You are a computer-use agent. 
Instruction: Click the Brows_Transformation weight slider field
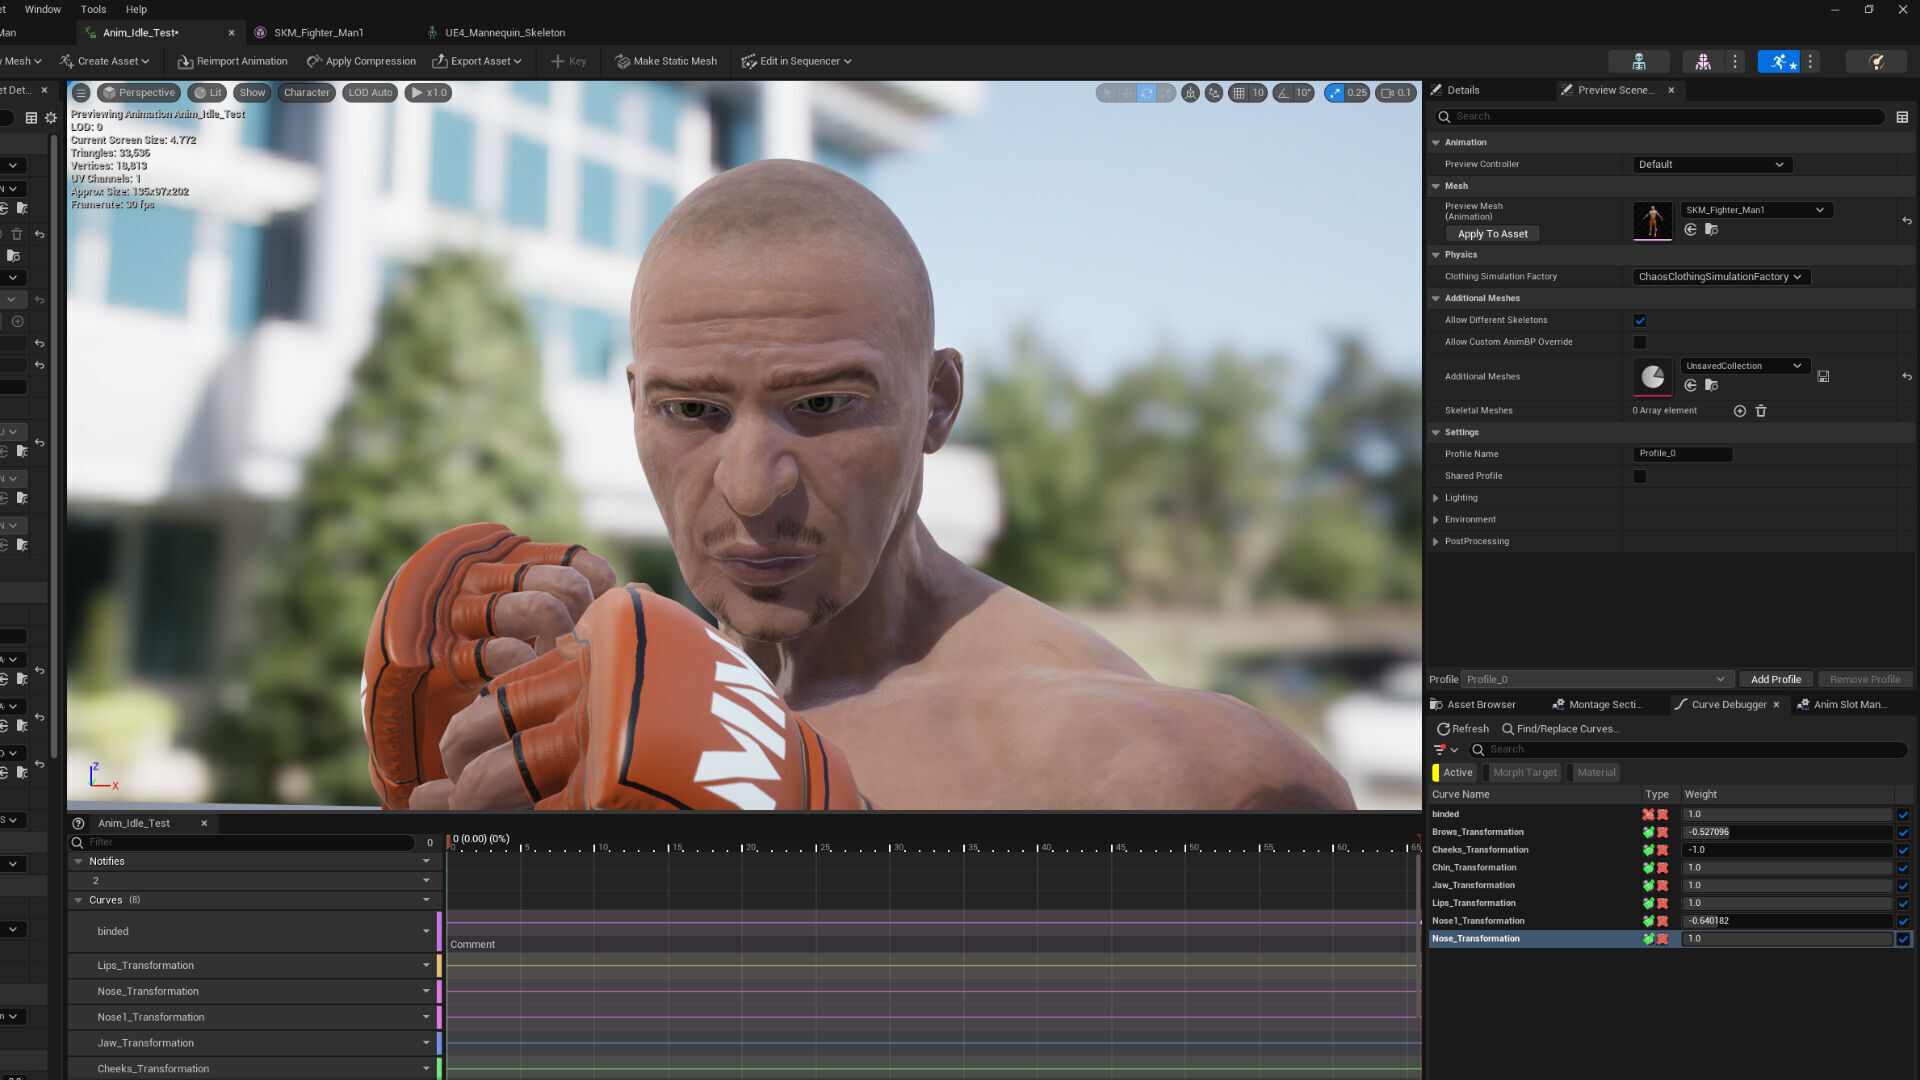pos(1786,832)
